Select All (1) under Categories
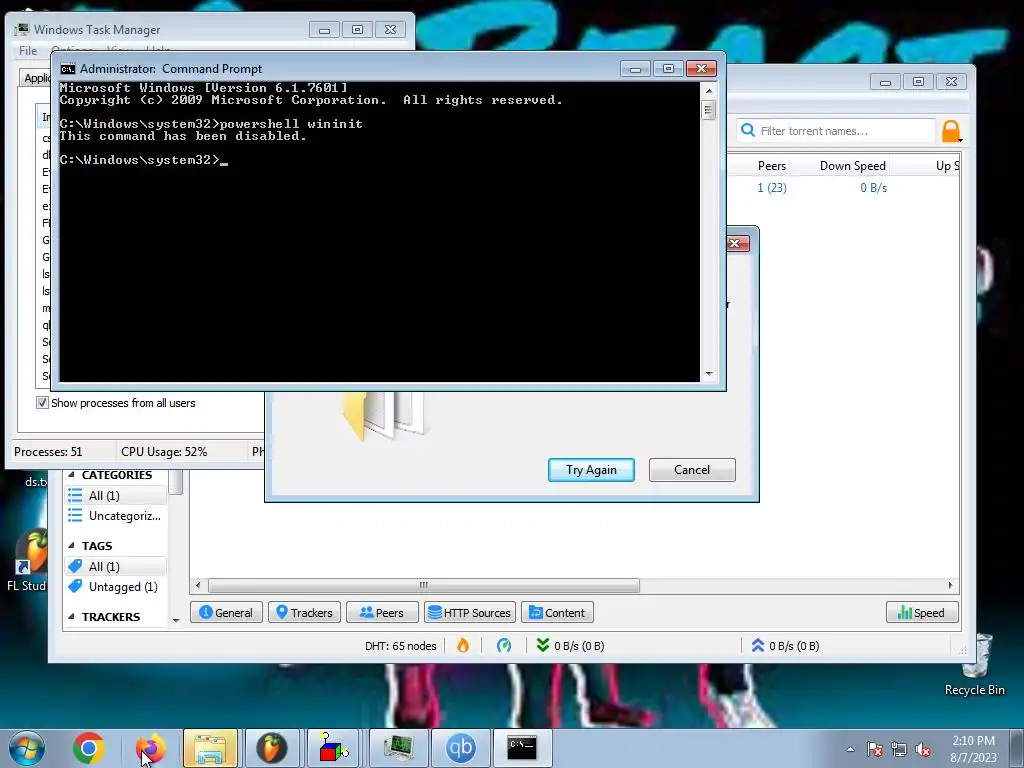 (116, 496)
